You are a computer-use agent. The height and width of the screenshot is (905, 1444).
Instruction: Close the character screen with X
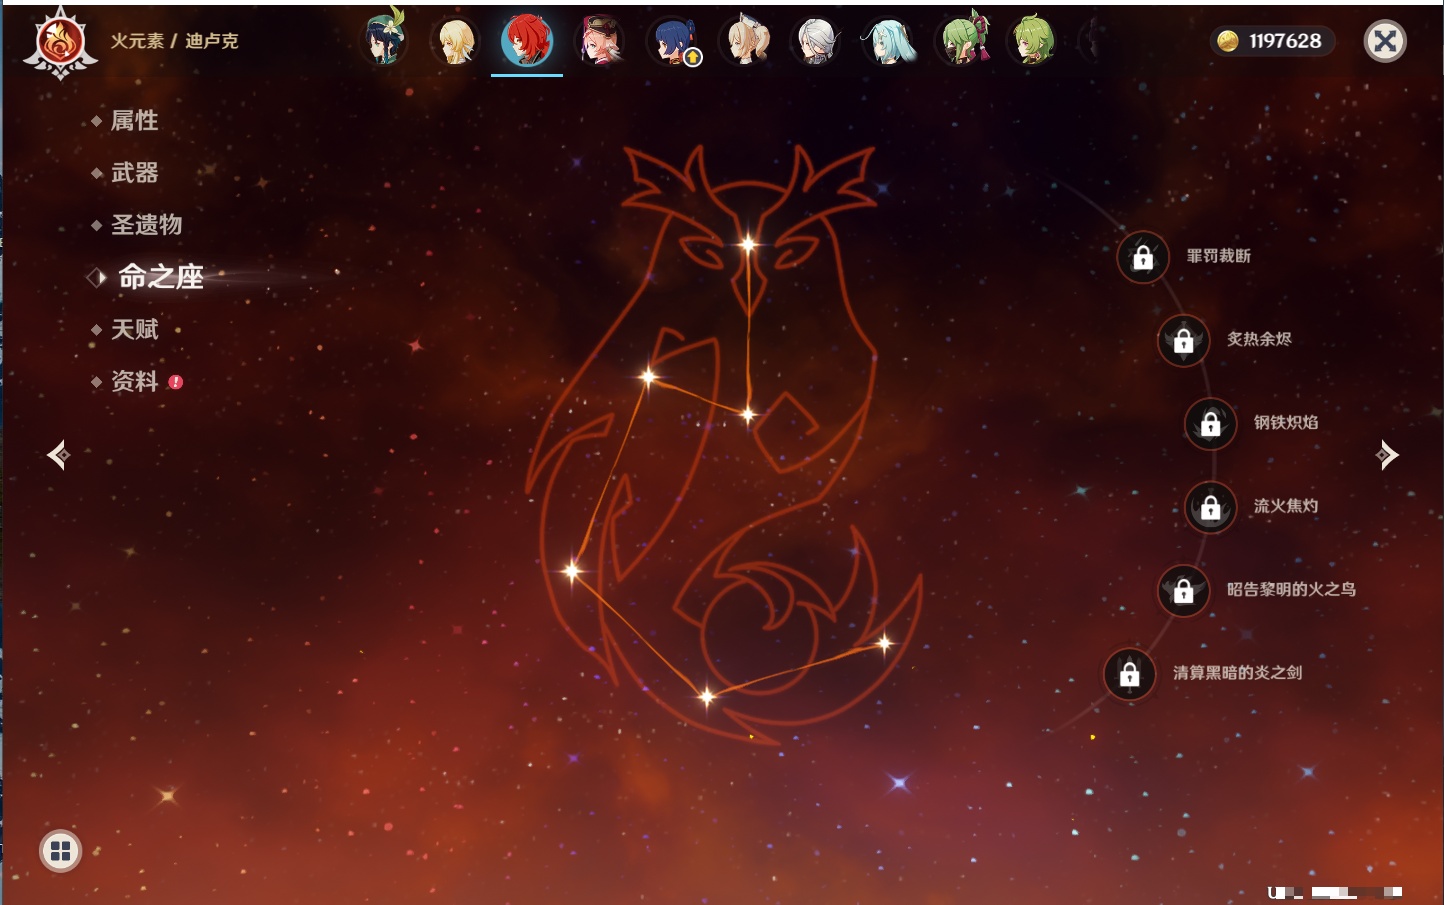[x=1385, y=41]
